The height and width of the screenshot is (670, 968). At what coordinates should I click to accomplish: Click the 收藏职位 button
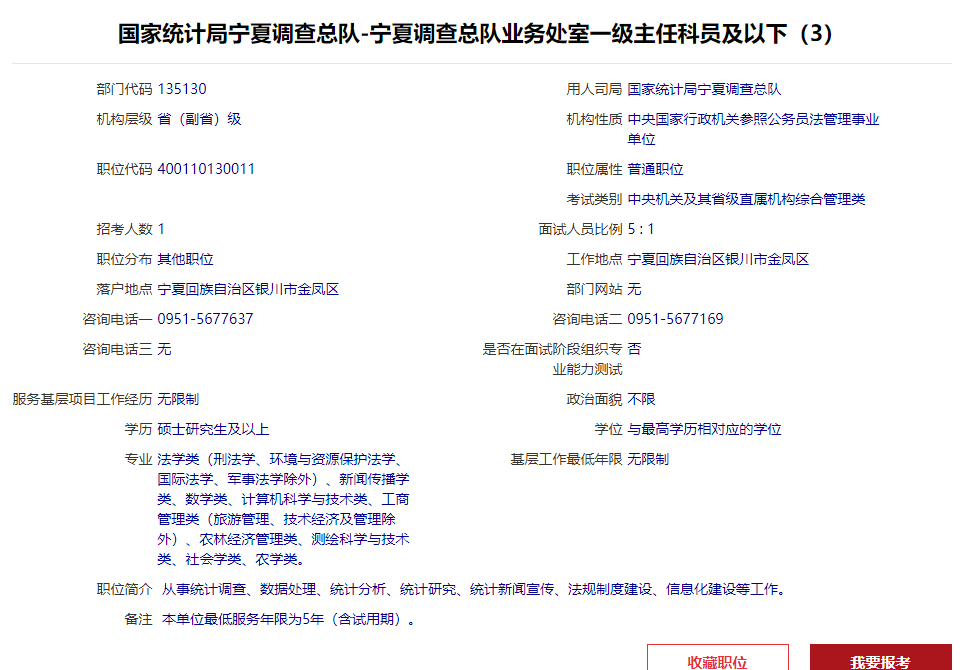click(x=717, y=658)
